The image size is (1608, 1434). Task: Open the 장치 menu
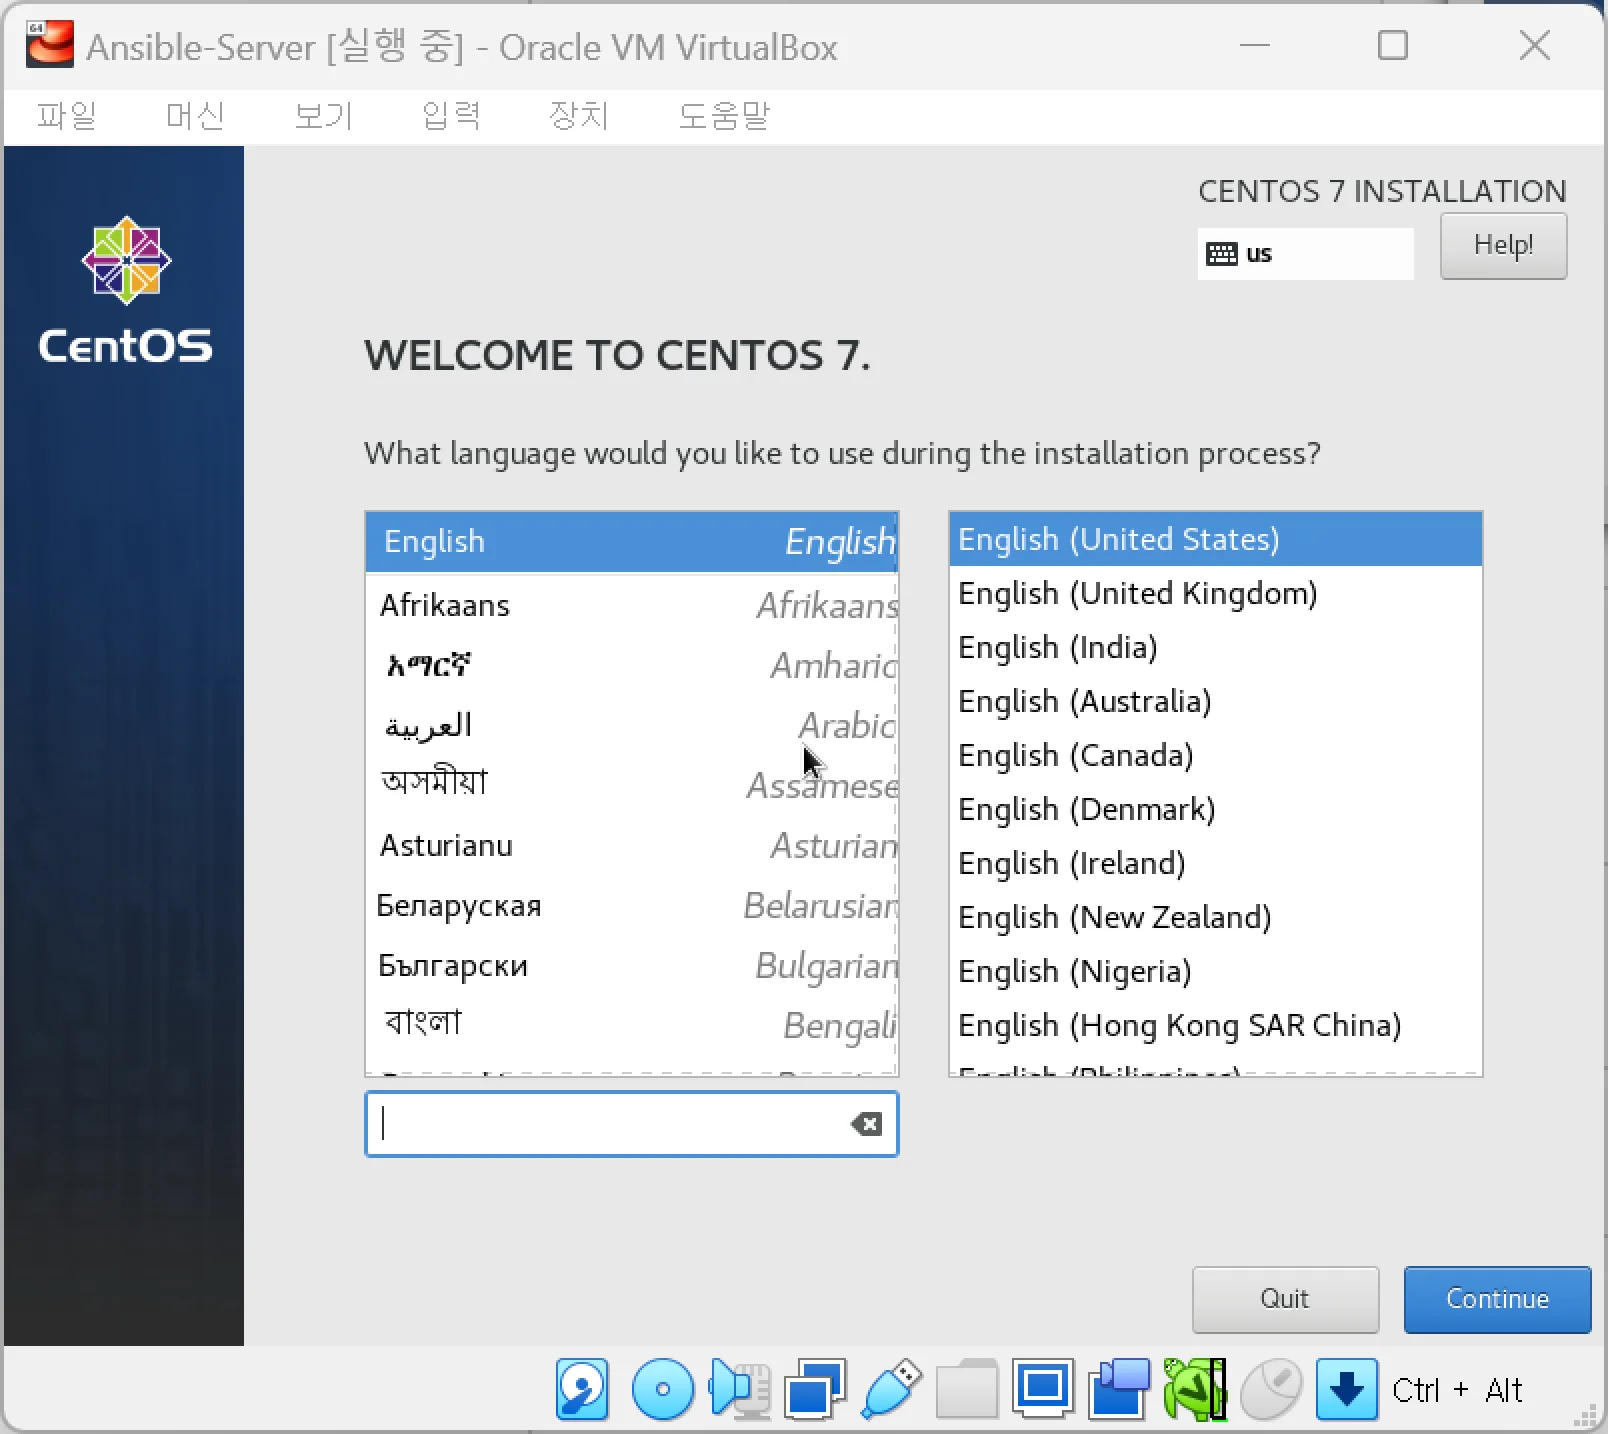[x=578, y=116]
